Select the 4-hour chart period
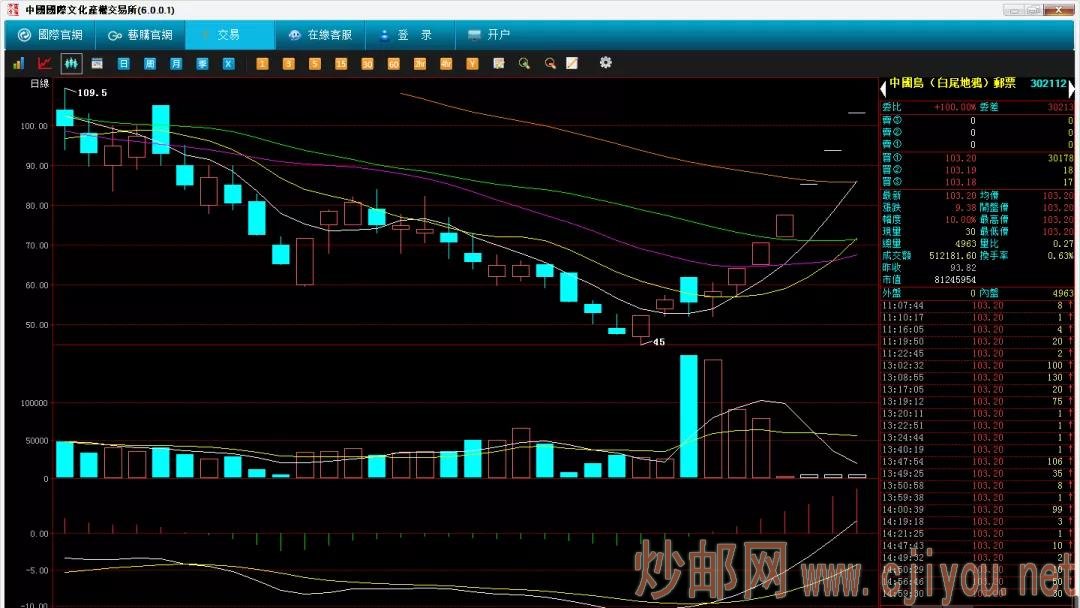Screen dimensions: 1080x608 point(446,63)
